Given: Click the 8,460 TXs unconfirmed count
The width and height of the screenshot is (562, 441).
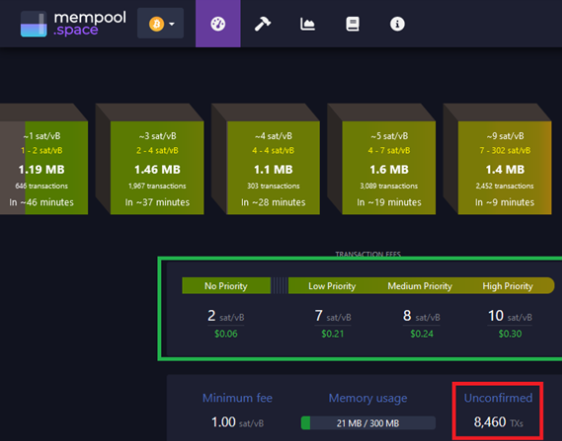Looking at the screenshot, I should pyautogui.click(x=498, y=422).
